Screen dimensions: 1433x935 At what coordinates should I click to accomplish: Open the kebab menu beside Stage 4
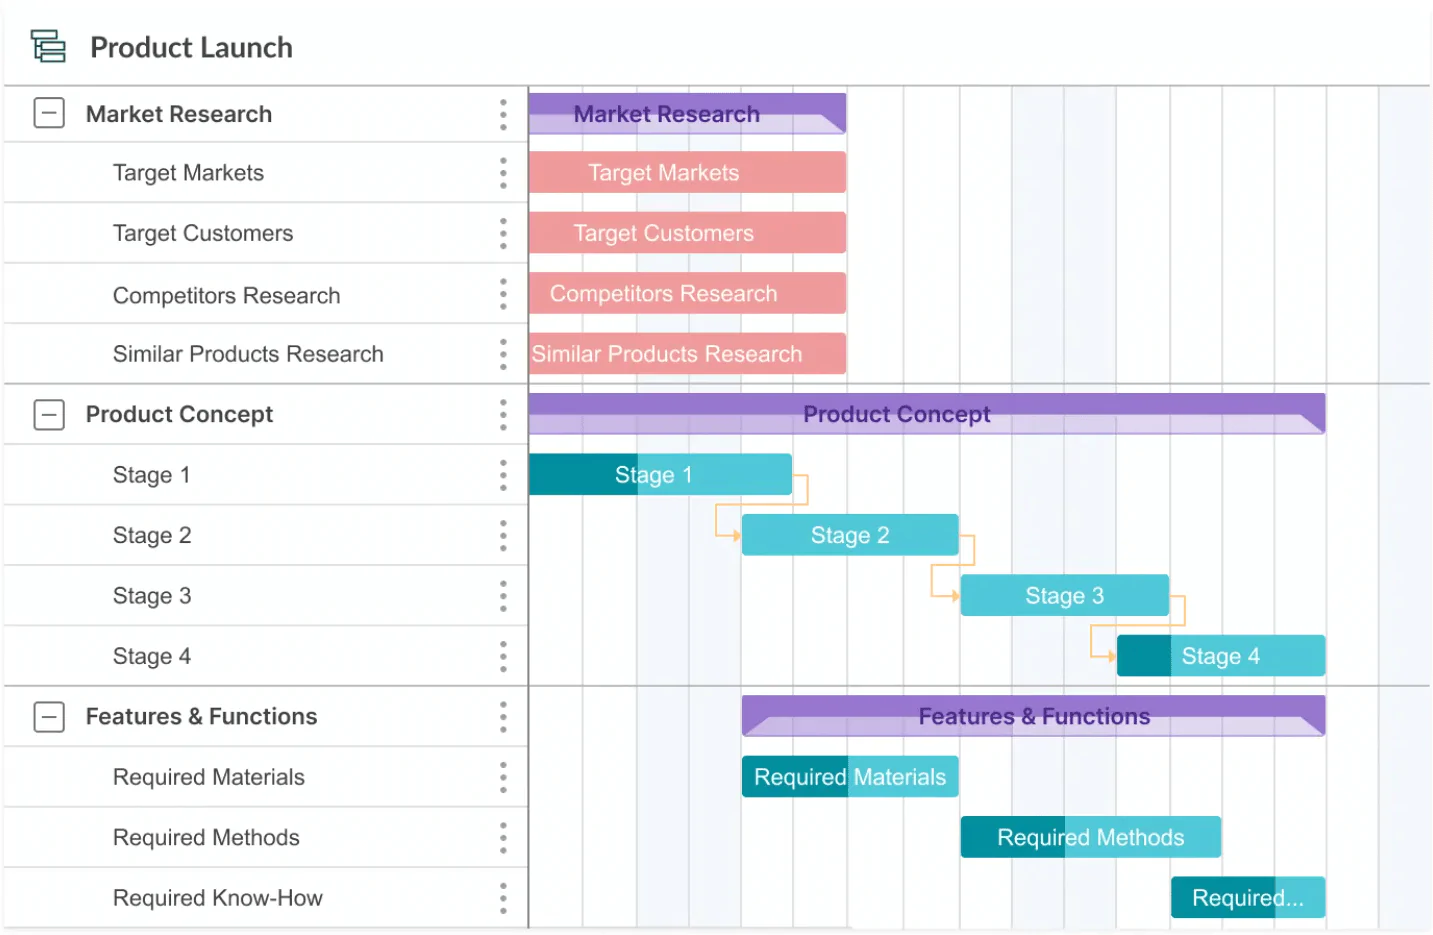pyautogui.click(x=503, y=656)
